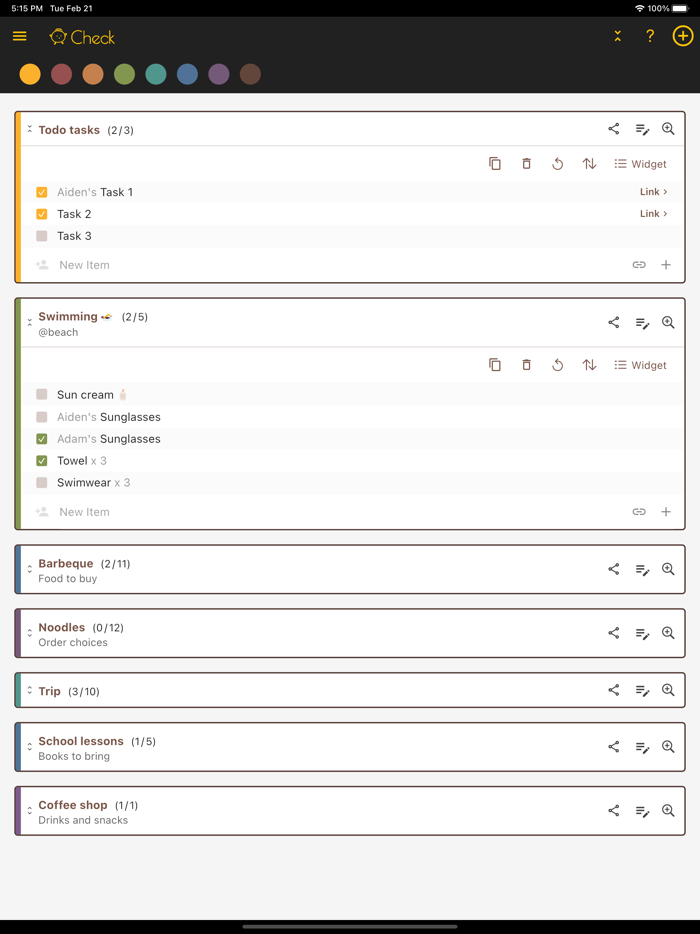
Task: Collapse all lists using the top arrows icon
Action: (x=617, y=35)
